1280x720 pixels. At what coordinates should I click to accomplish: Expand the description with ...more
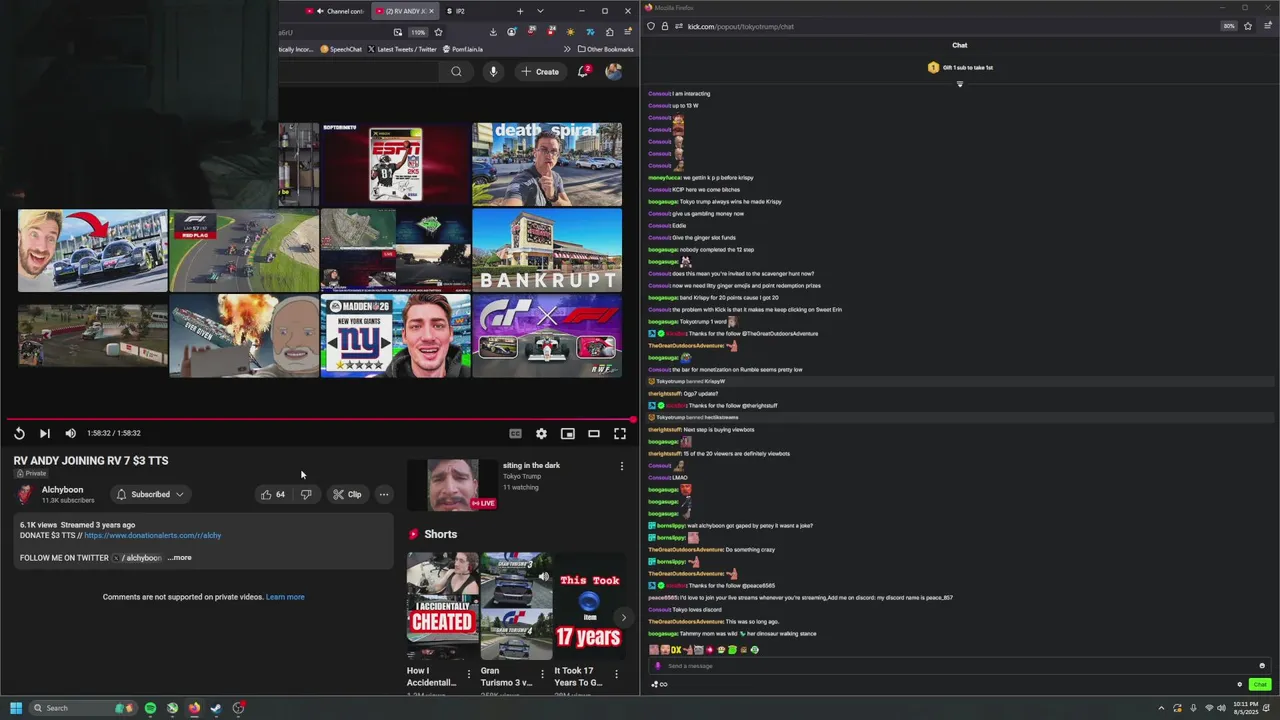point(179,558)
